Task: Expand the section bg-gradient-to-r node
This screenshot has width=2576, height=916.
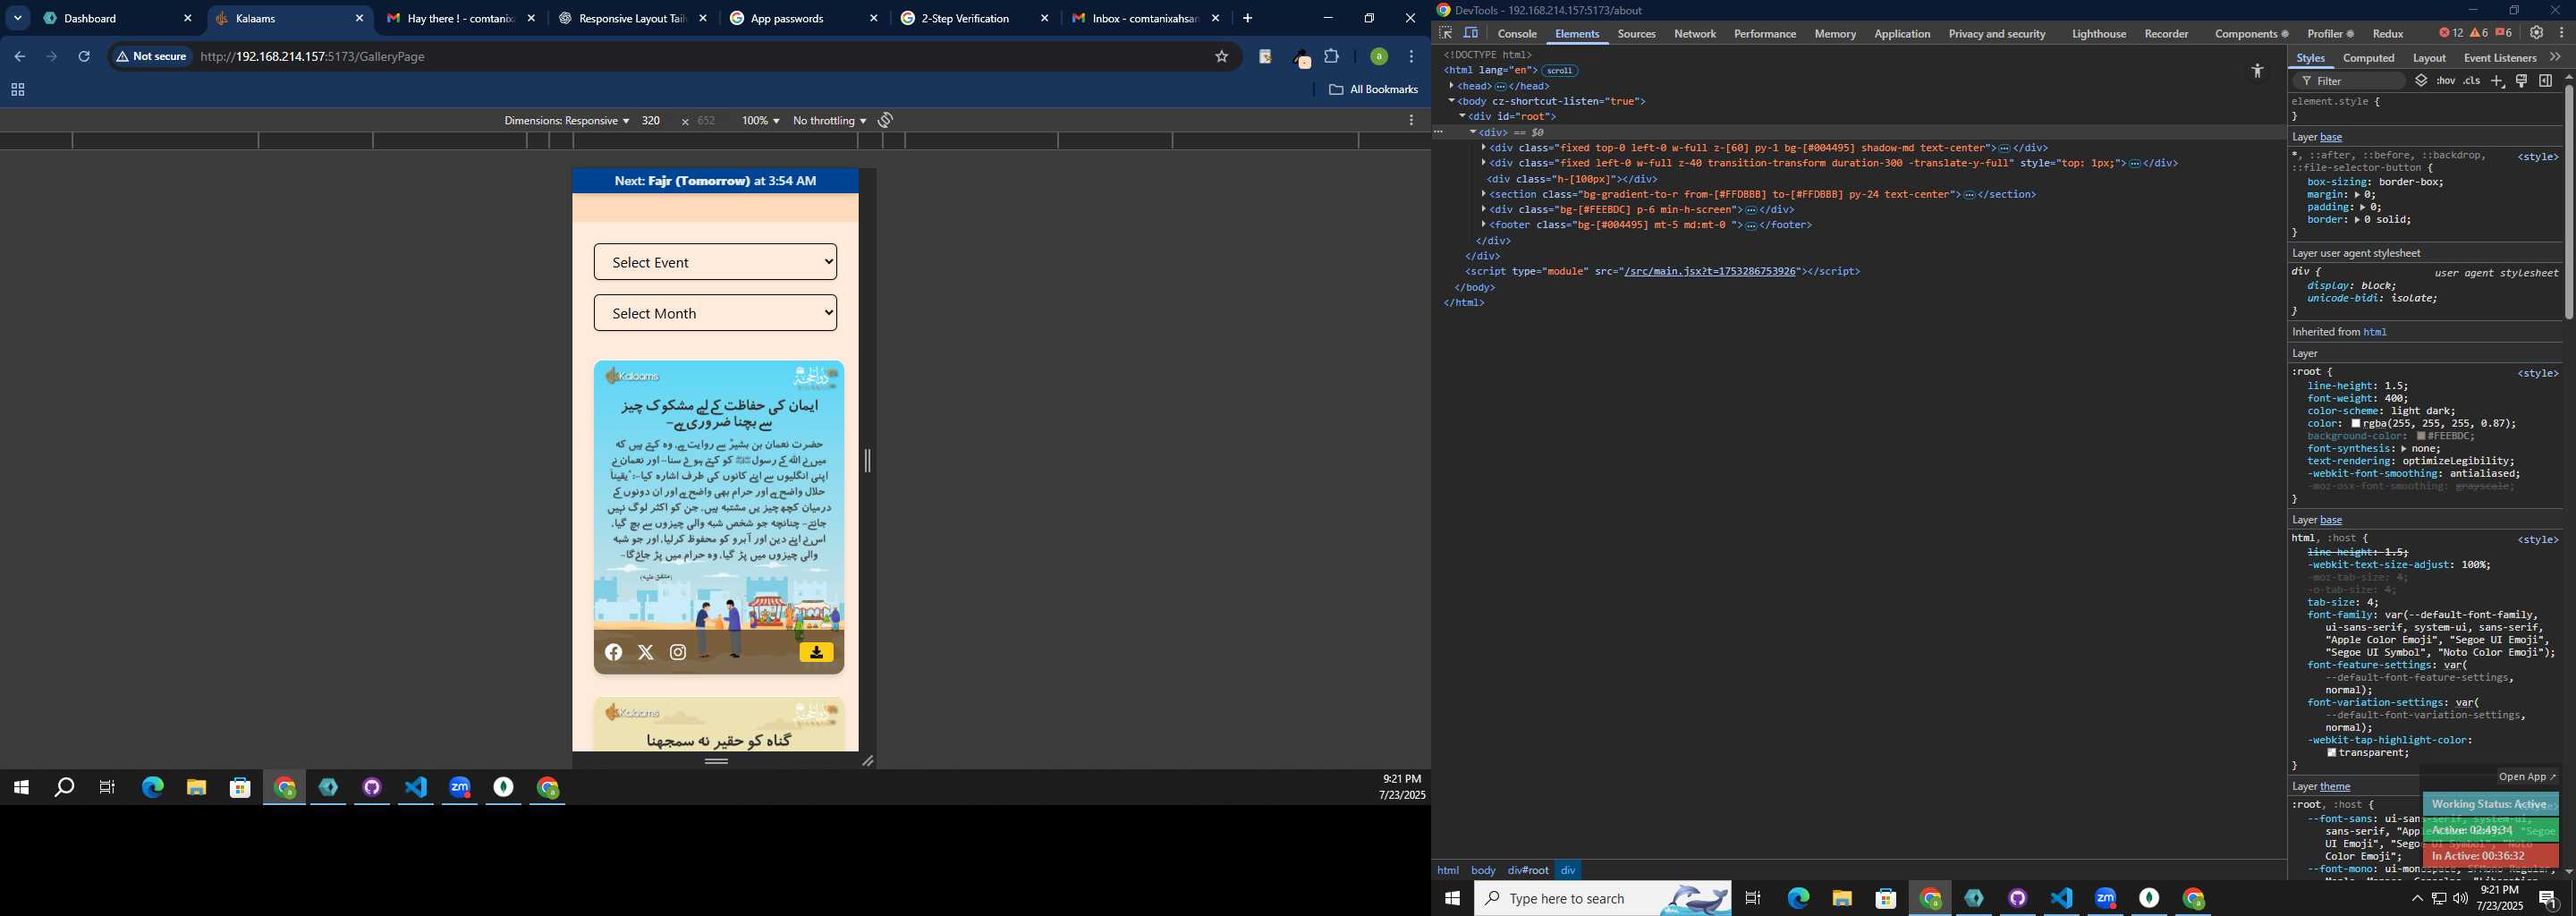Action: tap(1484, 194)
